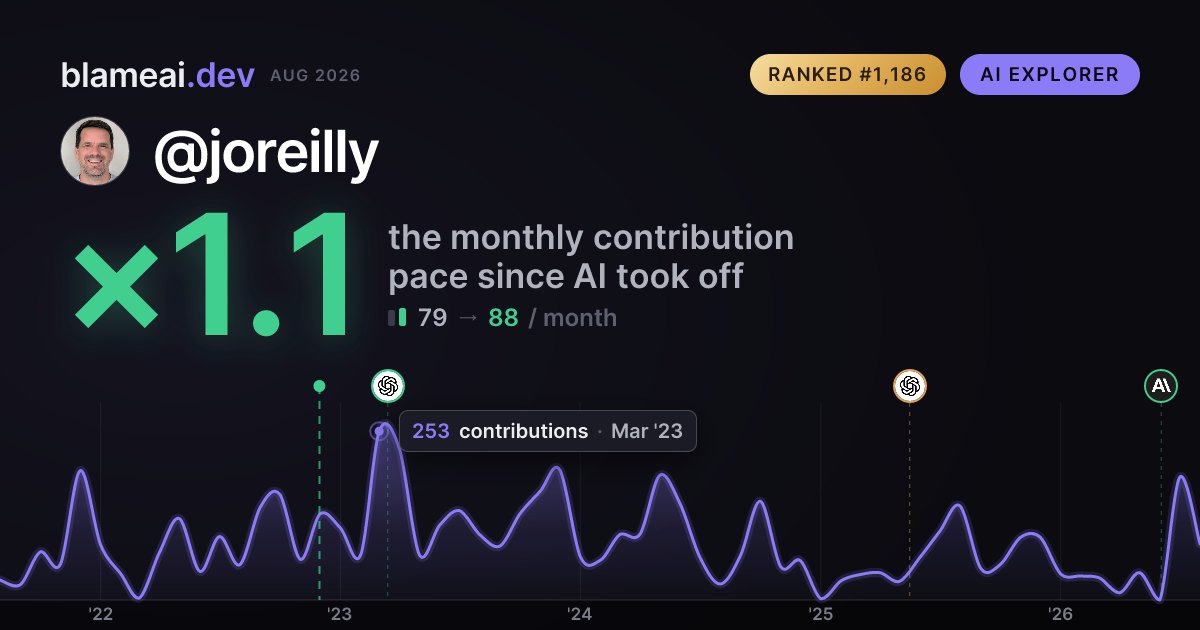Screen dimensions: 1200x630
Task: Click the 253 contributions tooltip
Action: click(x=548, y=431)
